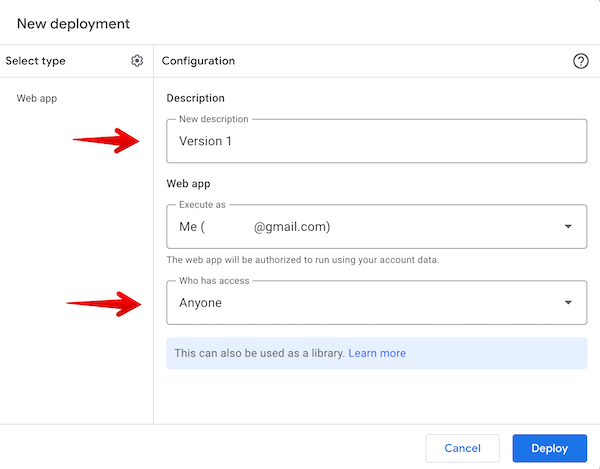Open the Who has access dropdown arrow

[x=568, y=303]
